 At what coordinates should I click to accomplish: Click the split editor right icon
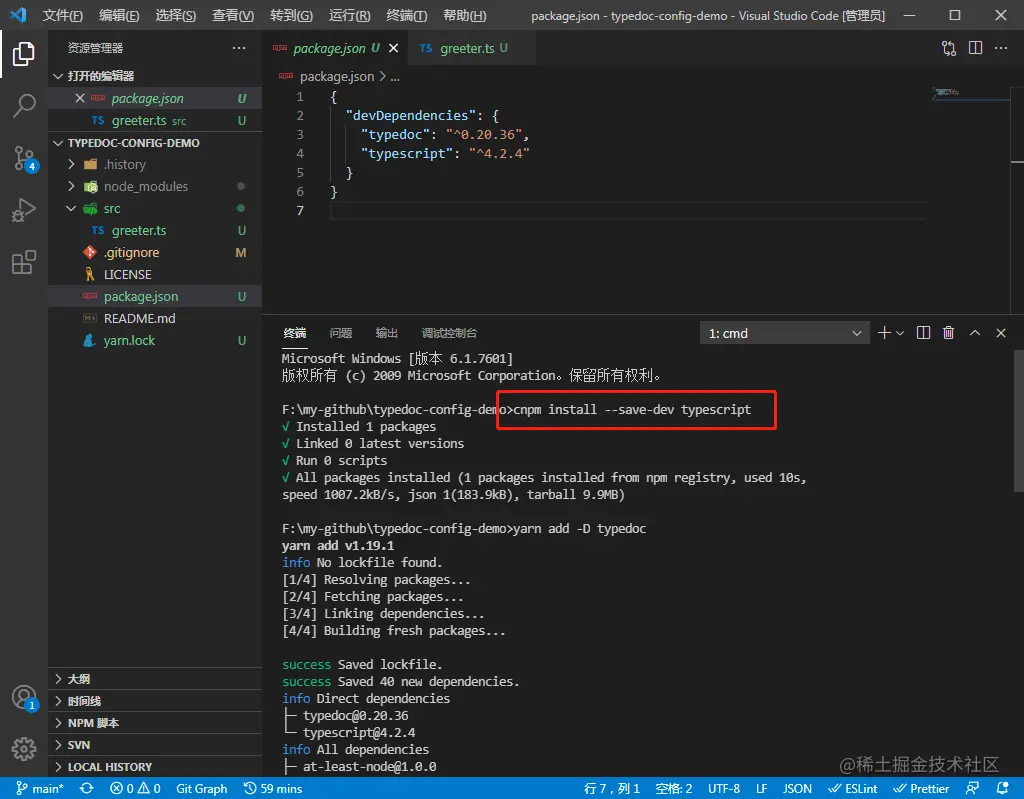click(974, 48)
